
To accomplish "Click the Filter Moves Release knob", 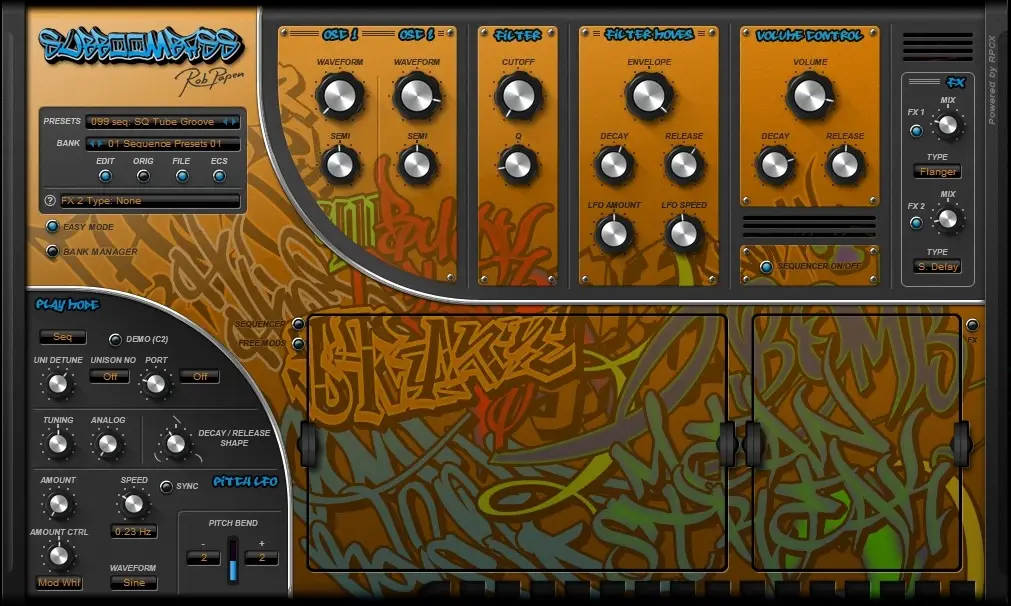I will 684,164.
